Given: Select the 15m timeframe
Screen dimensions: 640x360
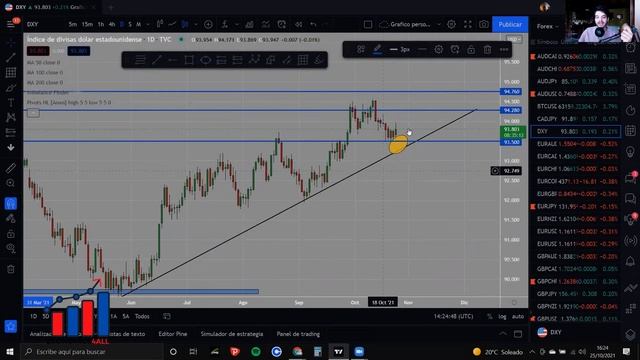Looking at the screenshot, I should (x=87, y=24).
